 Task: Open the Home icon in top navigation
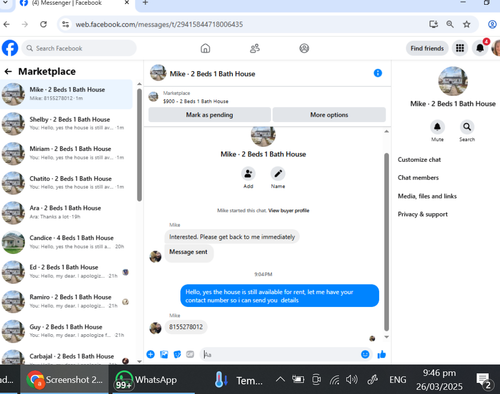tap(205, 48)
